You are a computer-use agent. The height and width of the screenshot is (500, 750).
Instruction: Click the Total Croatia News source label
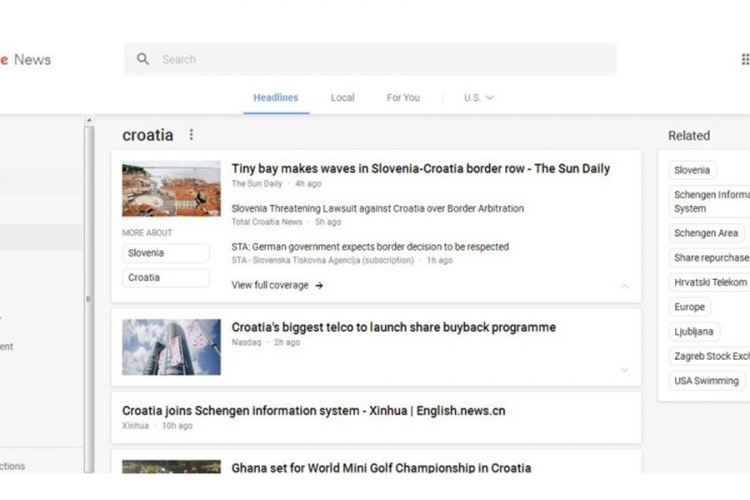[267, 222]
